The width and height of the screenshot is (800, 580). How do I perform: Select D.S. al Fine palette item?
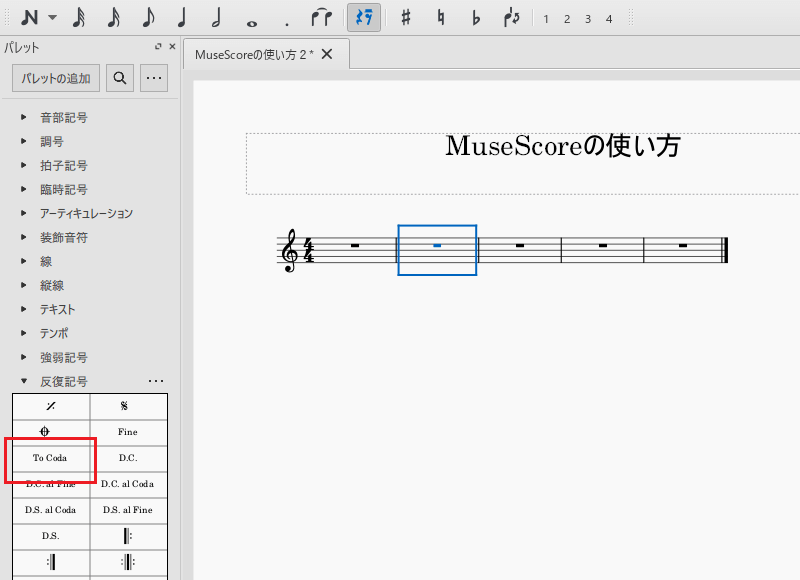tap(129, 510)
